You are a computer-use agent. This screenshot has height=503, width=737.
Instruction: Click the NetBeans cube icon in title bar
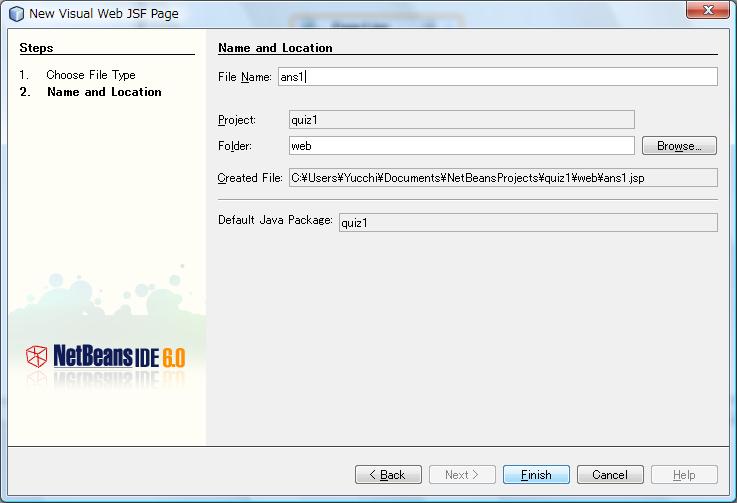tap(16, 13)
